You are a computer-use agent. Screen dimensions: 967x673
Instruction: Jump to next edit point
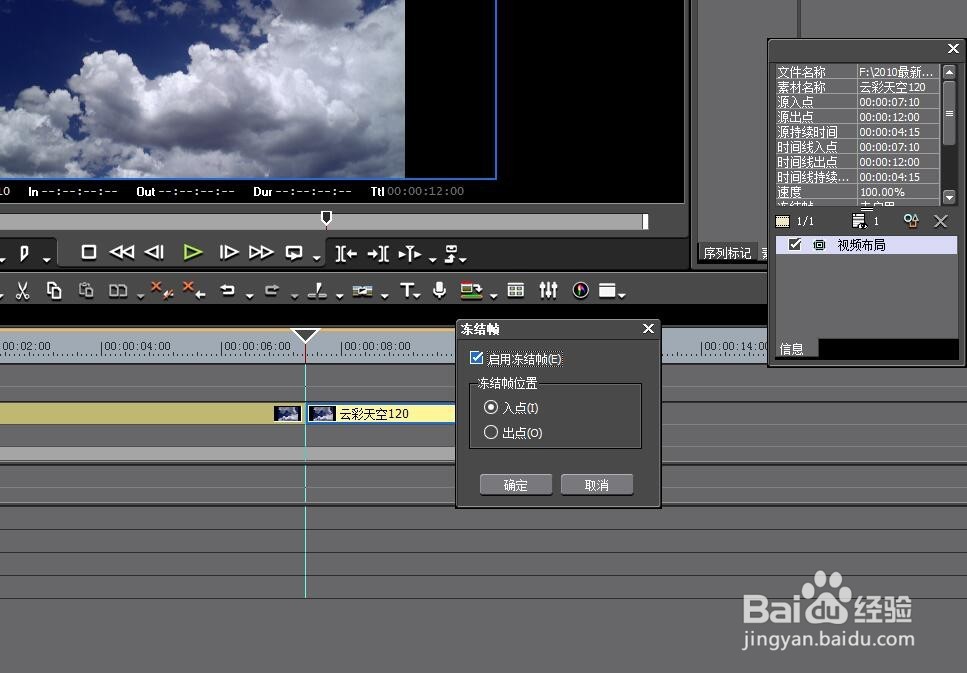tap(378, 253)
